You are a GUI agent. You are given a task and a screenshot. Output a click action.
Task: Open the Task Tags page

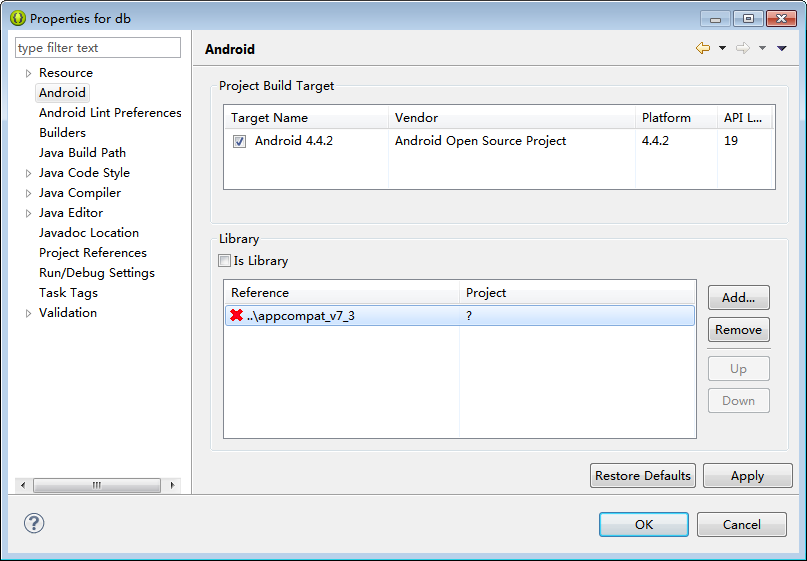coord(68,293)
